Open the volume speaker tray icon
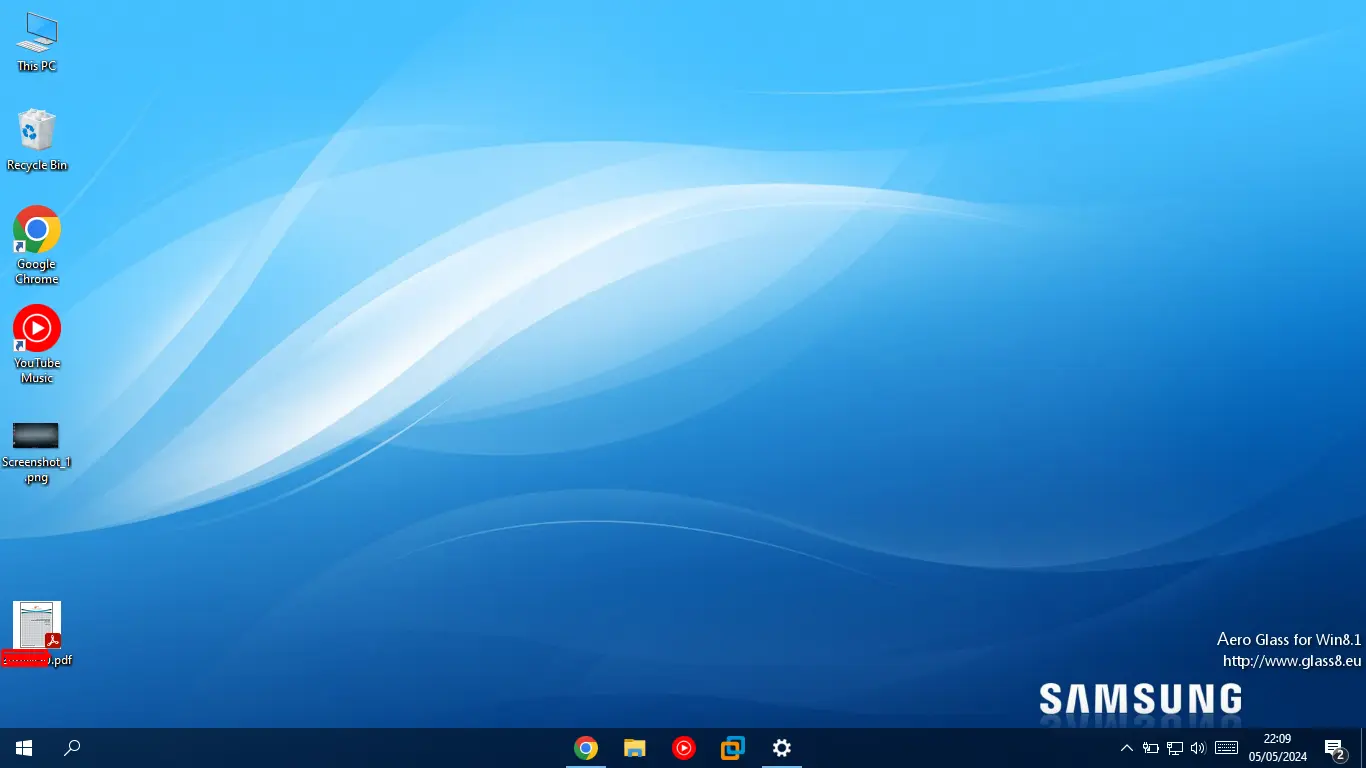This screenshot has width=1366, height=768. tap(1199, 748)
